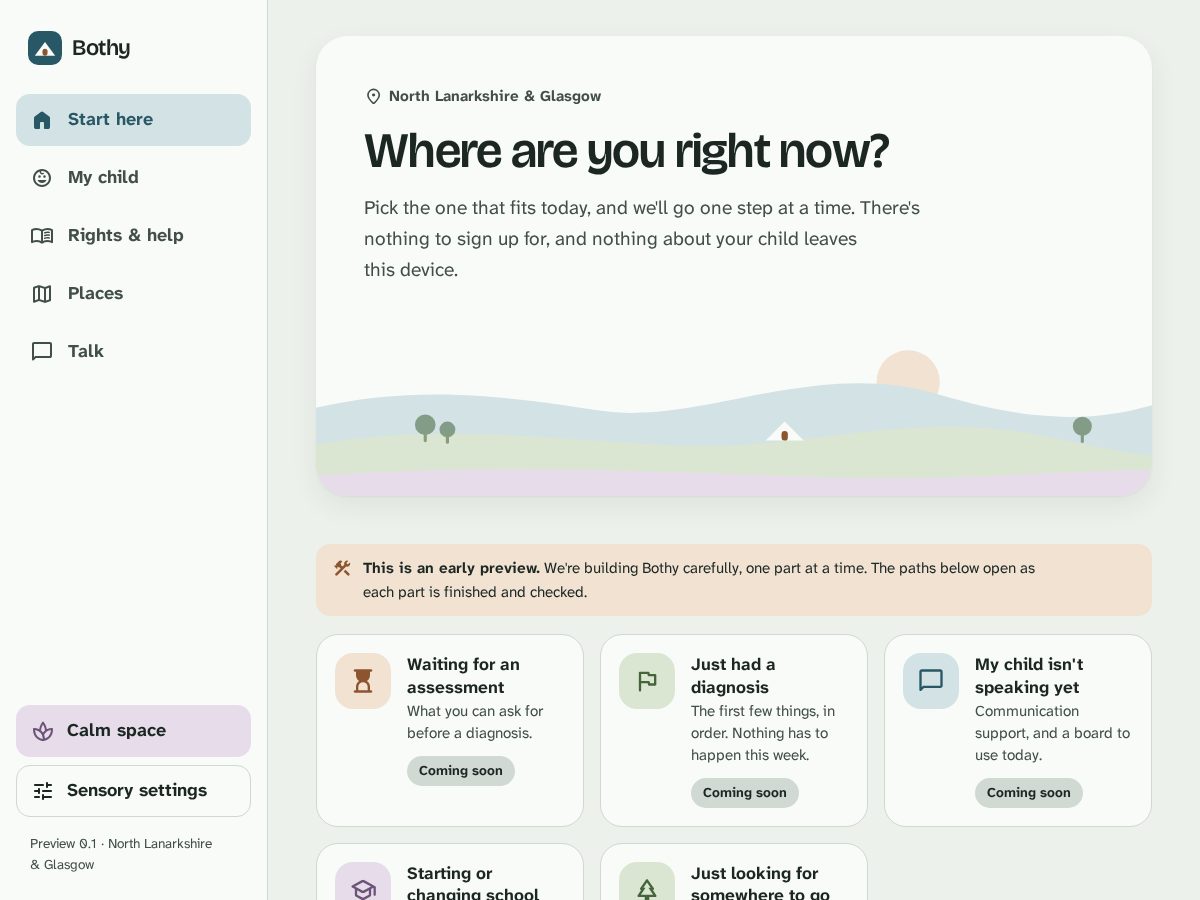The width and height of the screenshot is (1200, 900).
Task: Select Starting or changing school card
Action: pyautogui.click(x=450, y=872)
